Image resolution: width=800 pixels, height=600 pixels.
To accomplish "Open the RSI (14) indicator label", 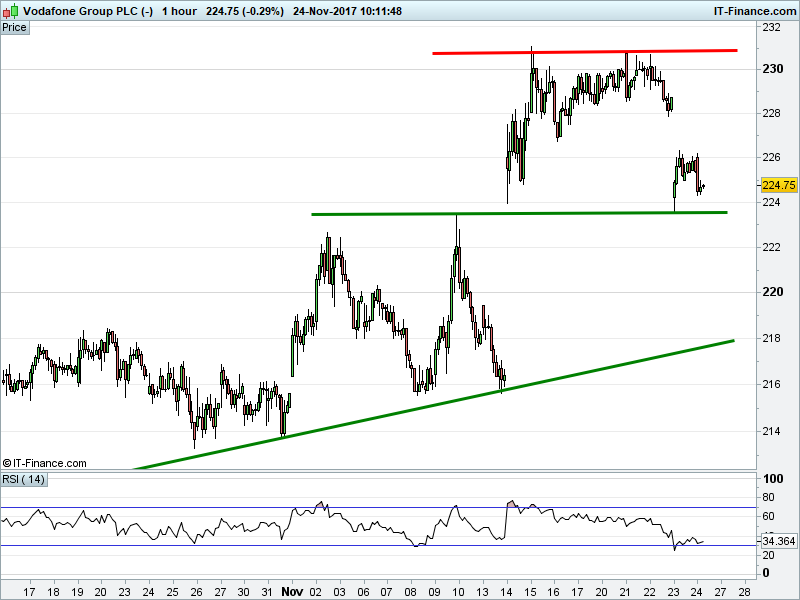I will 24,480.
